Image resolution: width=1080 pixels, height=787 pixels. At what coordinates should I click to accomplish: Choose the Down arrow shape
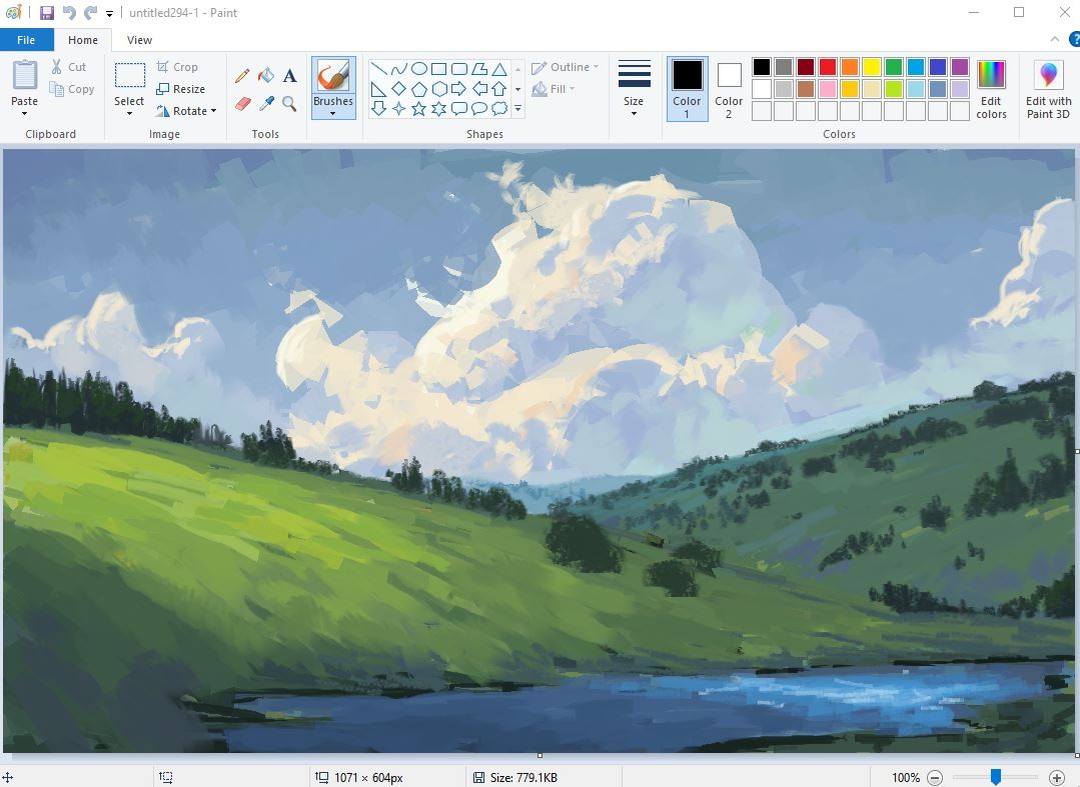click(378, 109)
